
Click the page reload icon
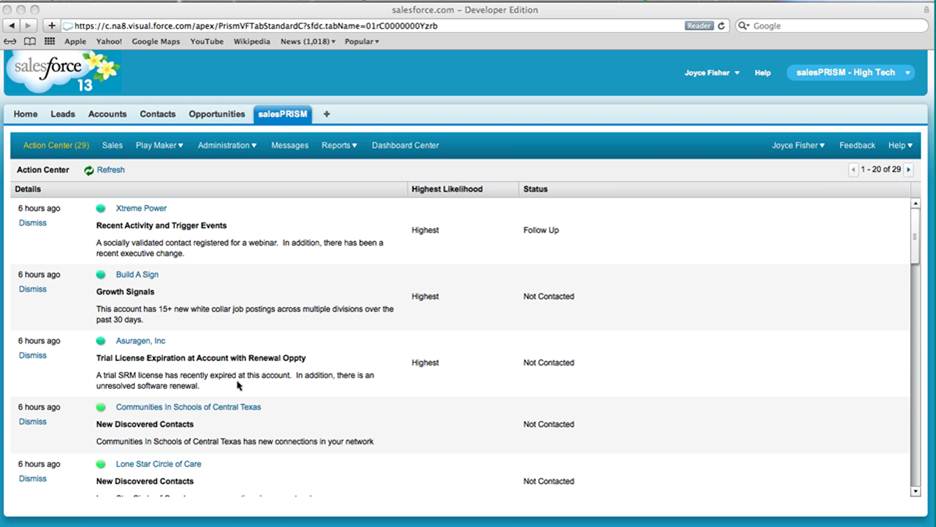721,26
